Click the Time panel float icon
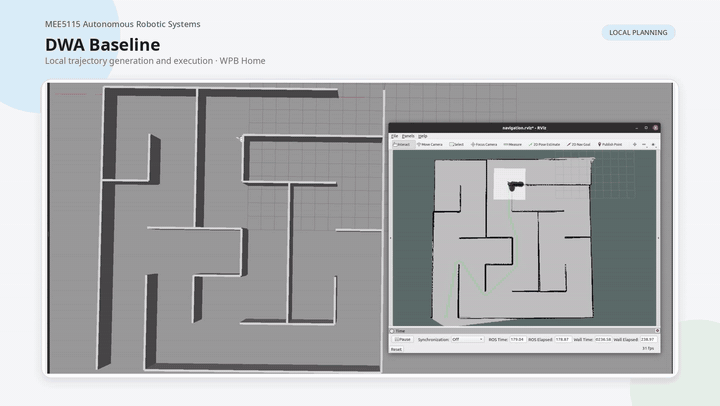Image resolution: width=720 pixels, height=406 pixels. (x=392, y=331)
